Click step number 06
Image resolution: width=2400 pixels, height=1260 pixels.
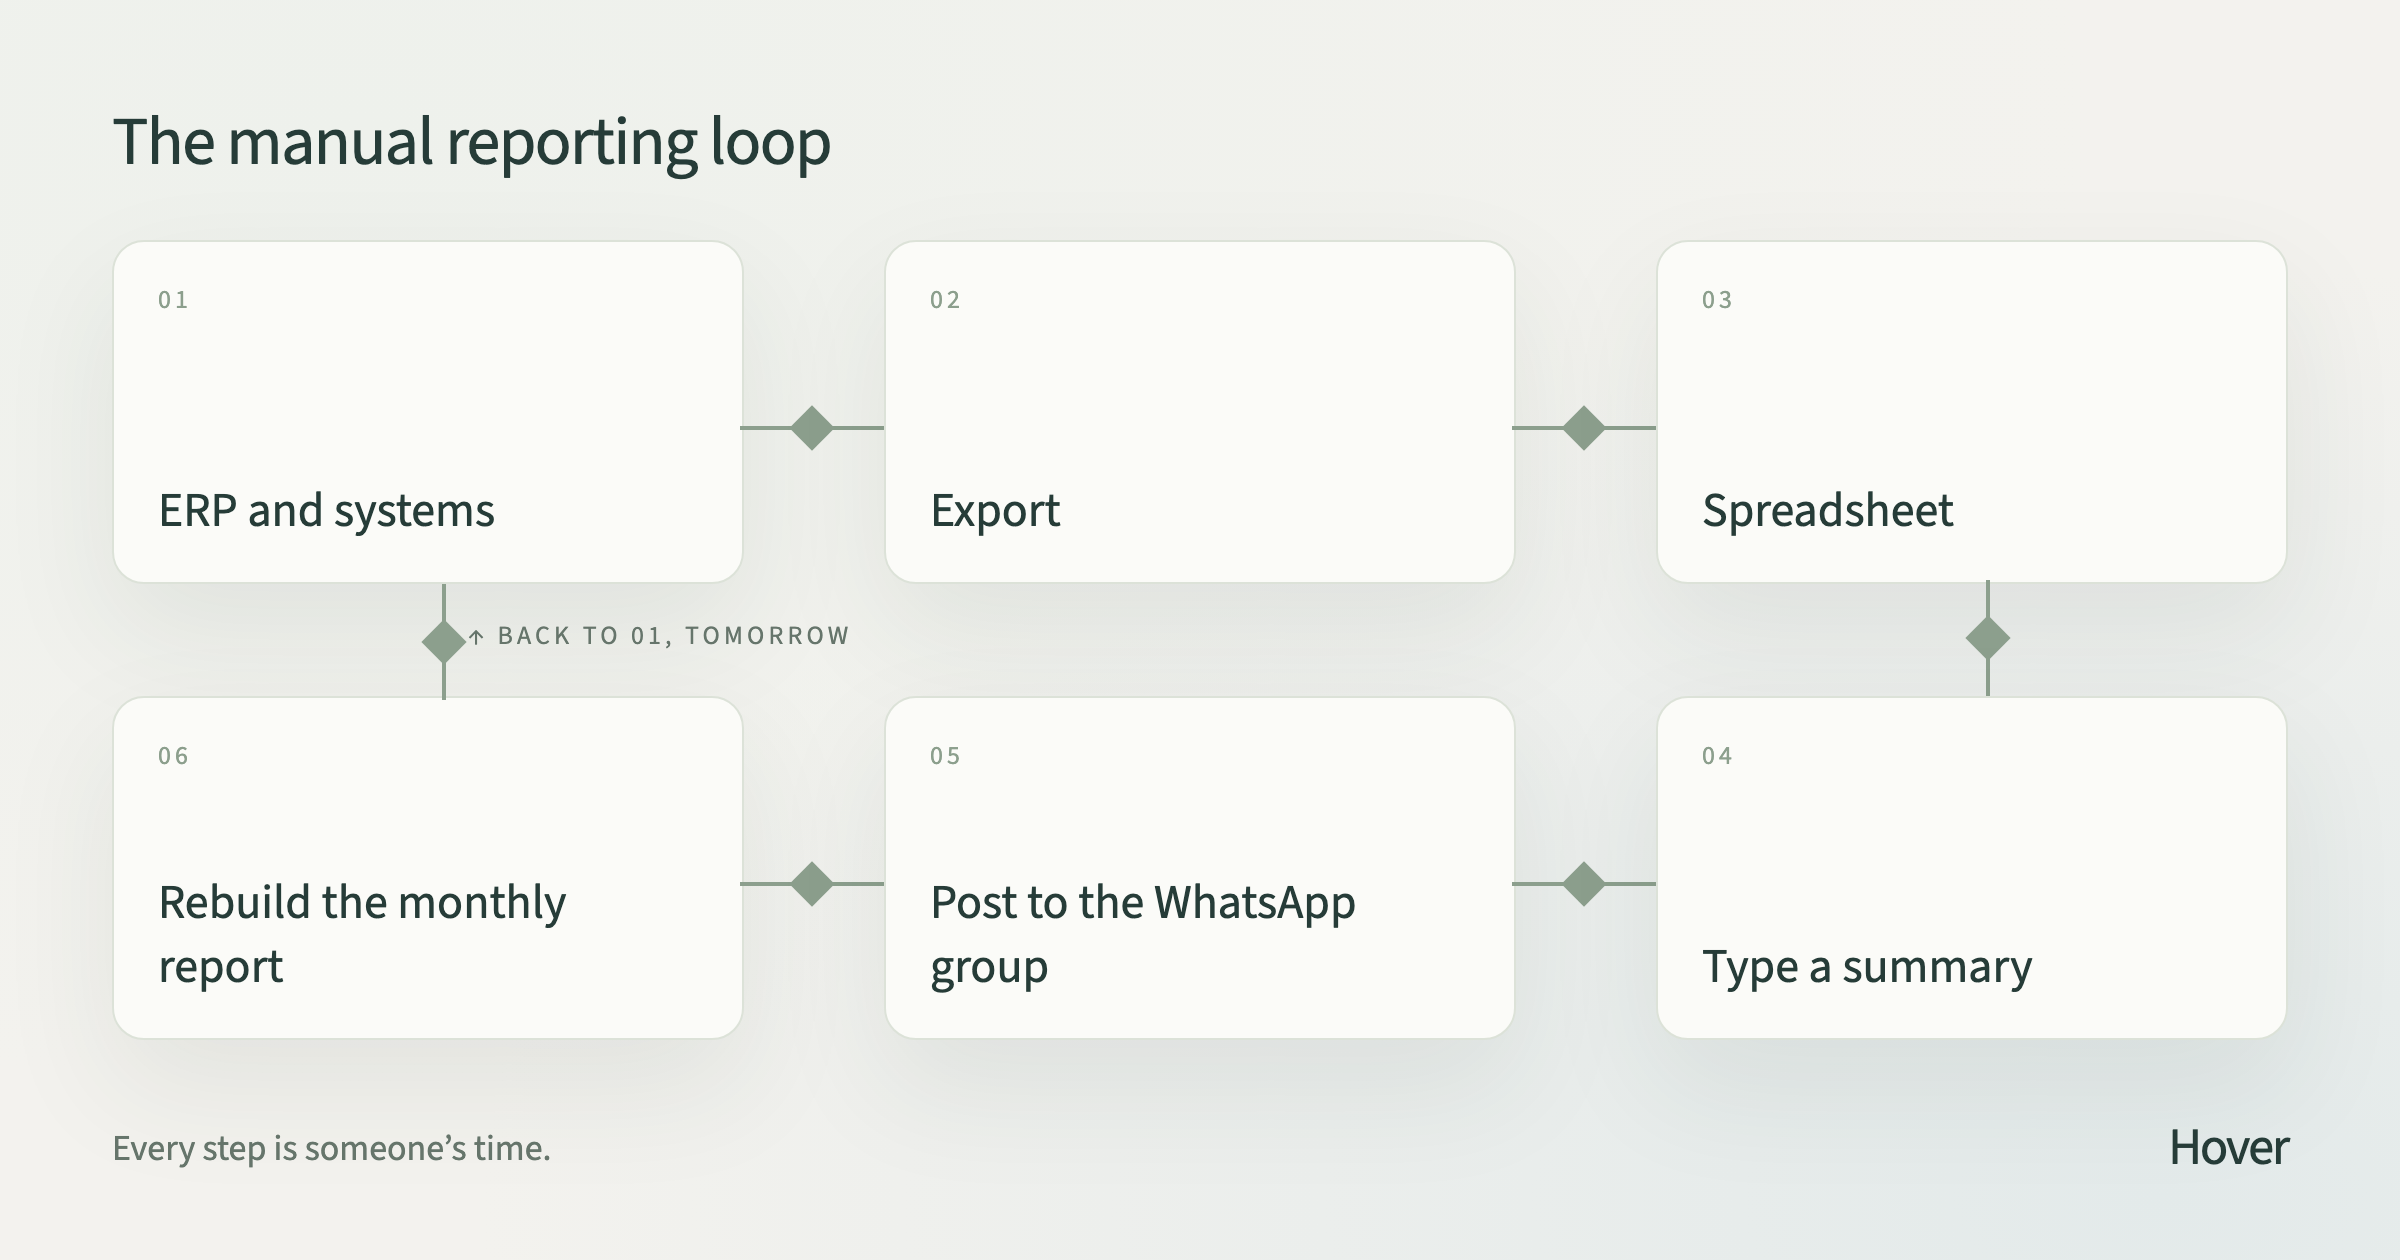[173, 756]
